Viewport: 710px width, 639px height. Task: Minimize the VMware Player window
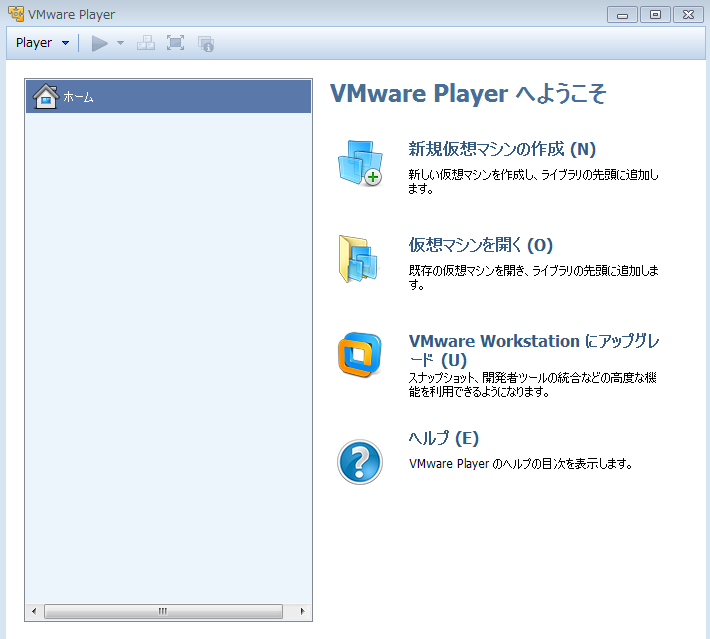(x=622, y=15)
